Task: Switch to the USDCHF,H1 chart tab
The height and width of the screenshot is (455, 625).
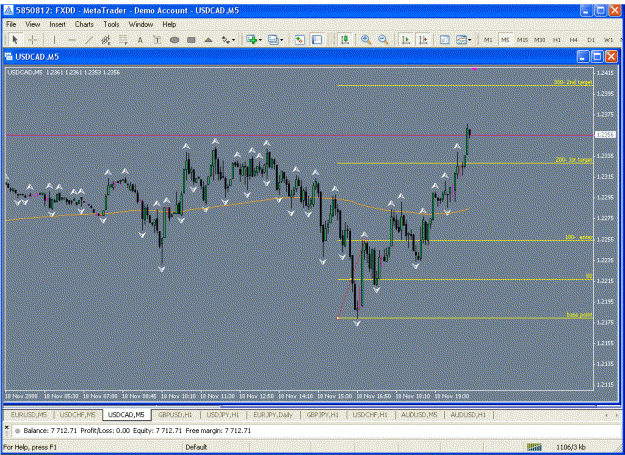Action: [370, 415]
